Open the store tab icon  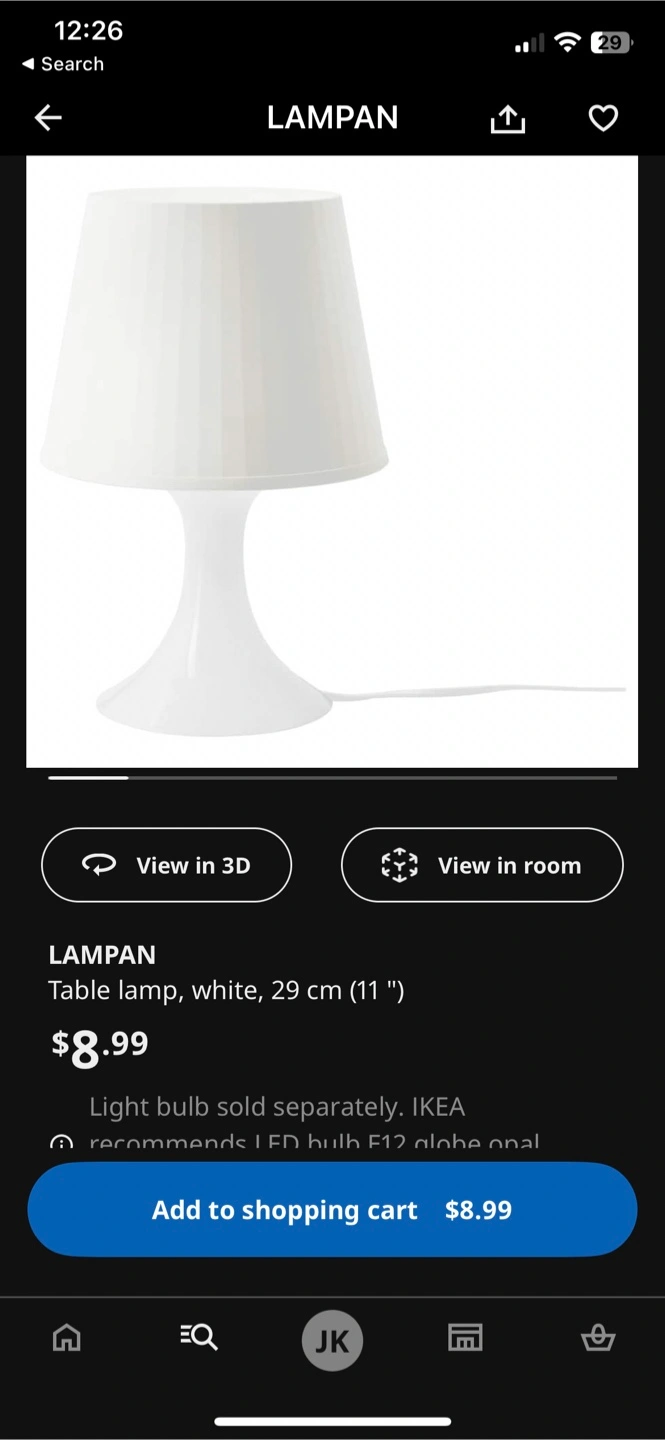click(465, 1337)
